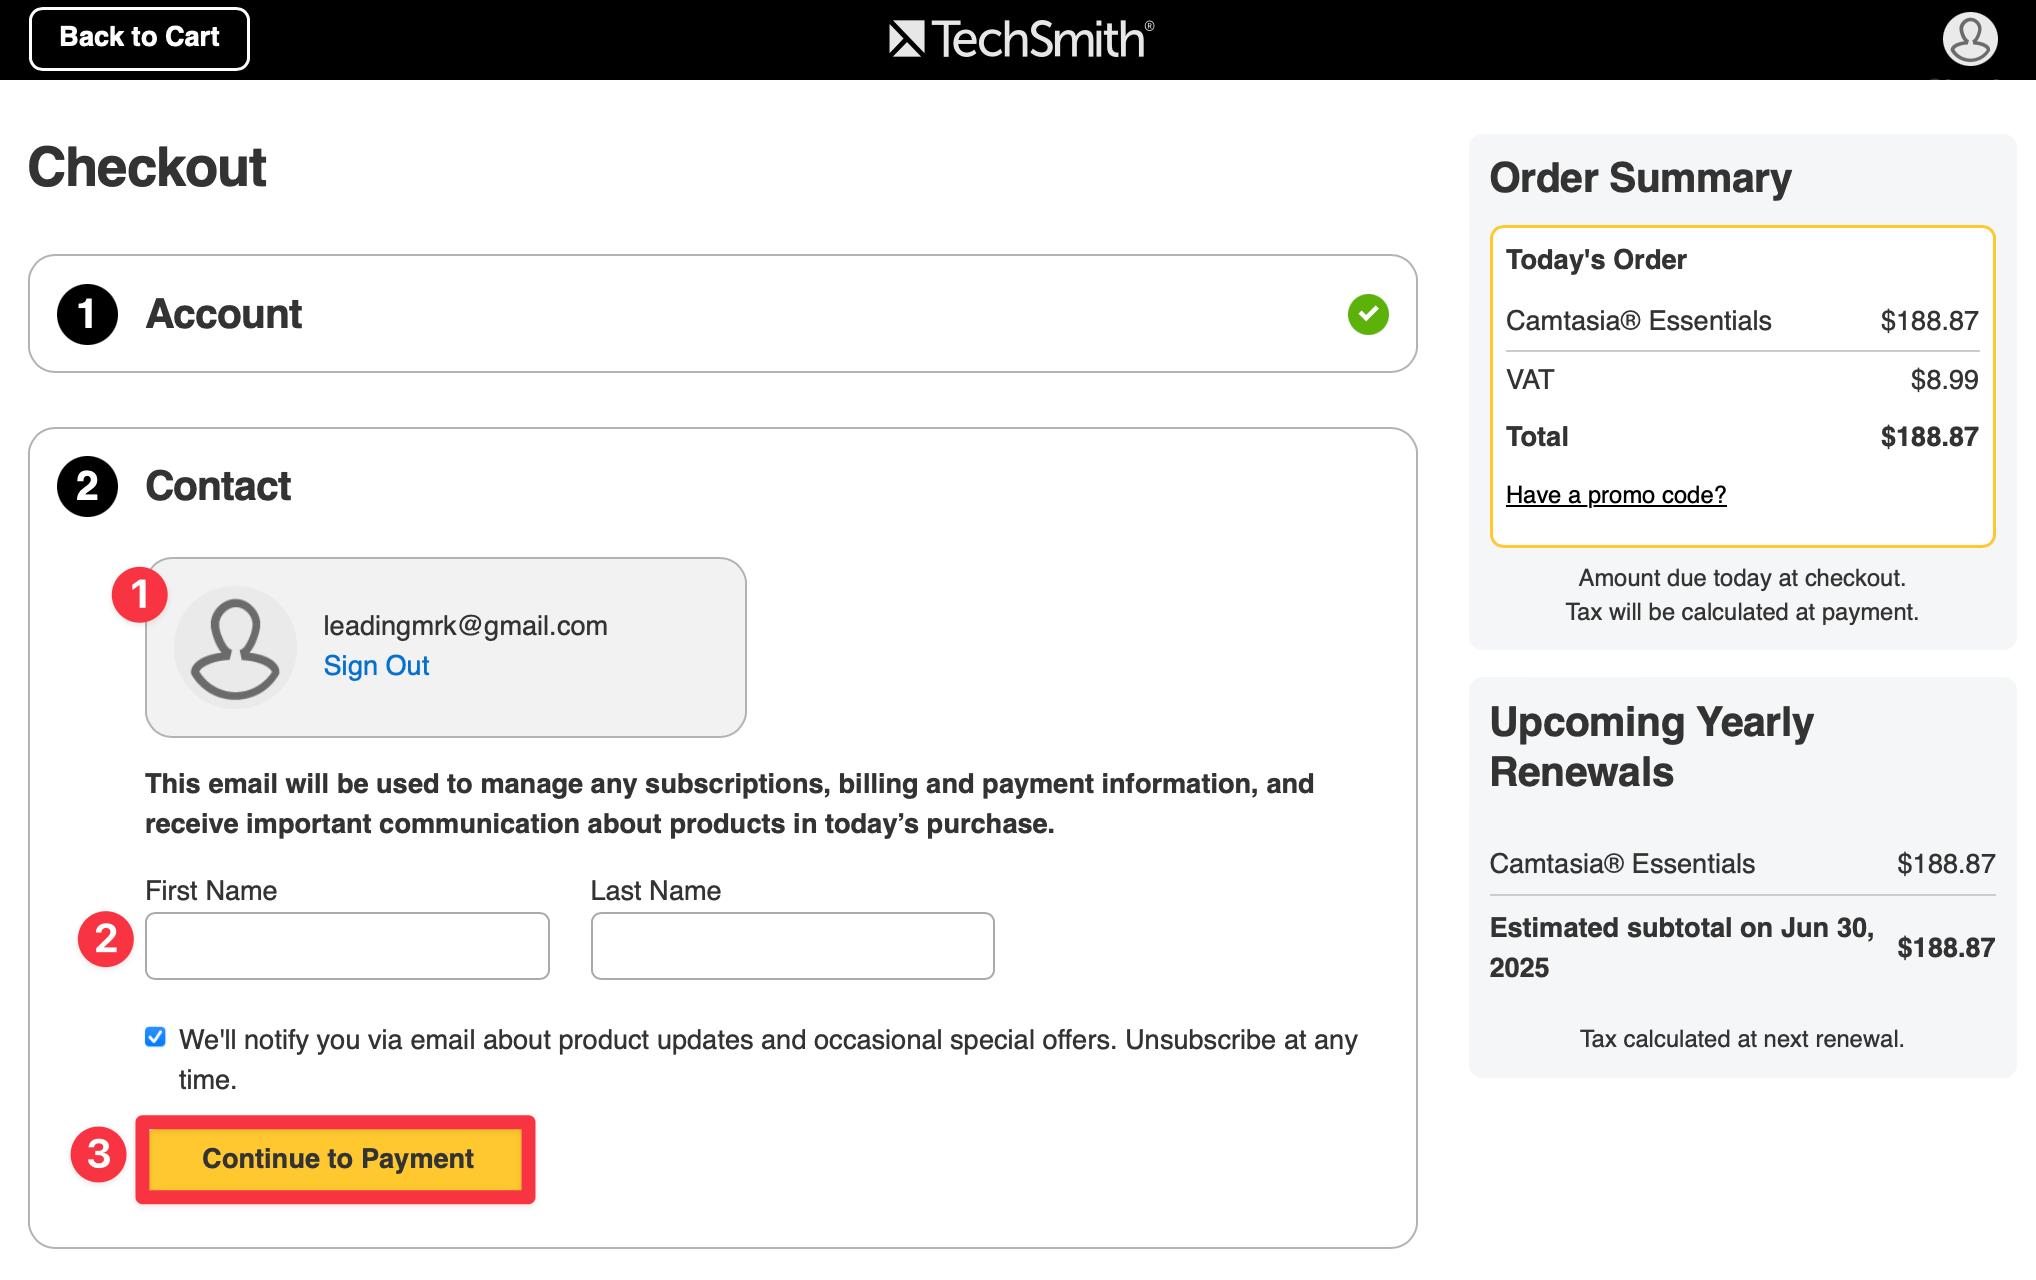Viewport: 2036px width, 1280px height.
Task: Focus the Last Name field
Action: pos(792,946)
